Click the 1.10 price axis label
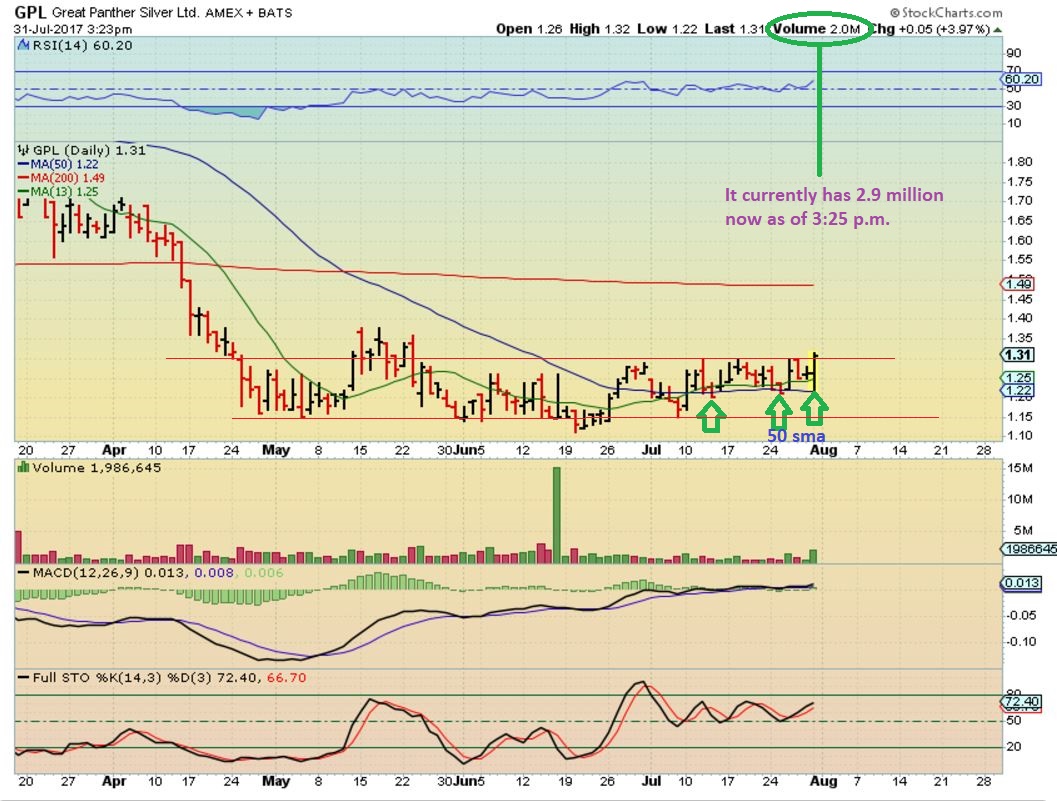 coord(1019,436)
